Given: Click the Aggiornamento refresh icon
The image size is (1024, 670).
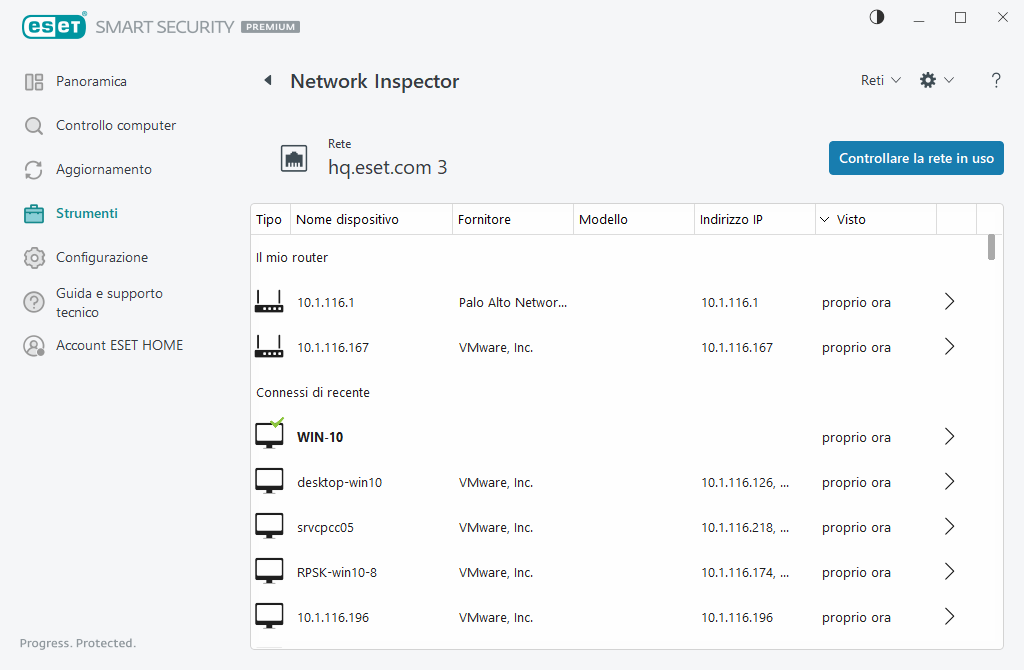Looking at the screenshot, I should click(x=34, y=169).
